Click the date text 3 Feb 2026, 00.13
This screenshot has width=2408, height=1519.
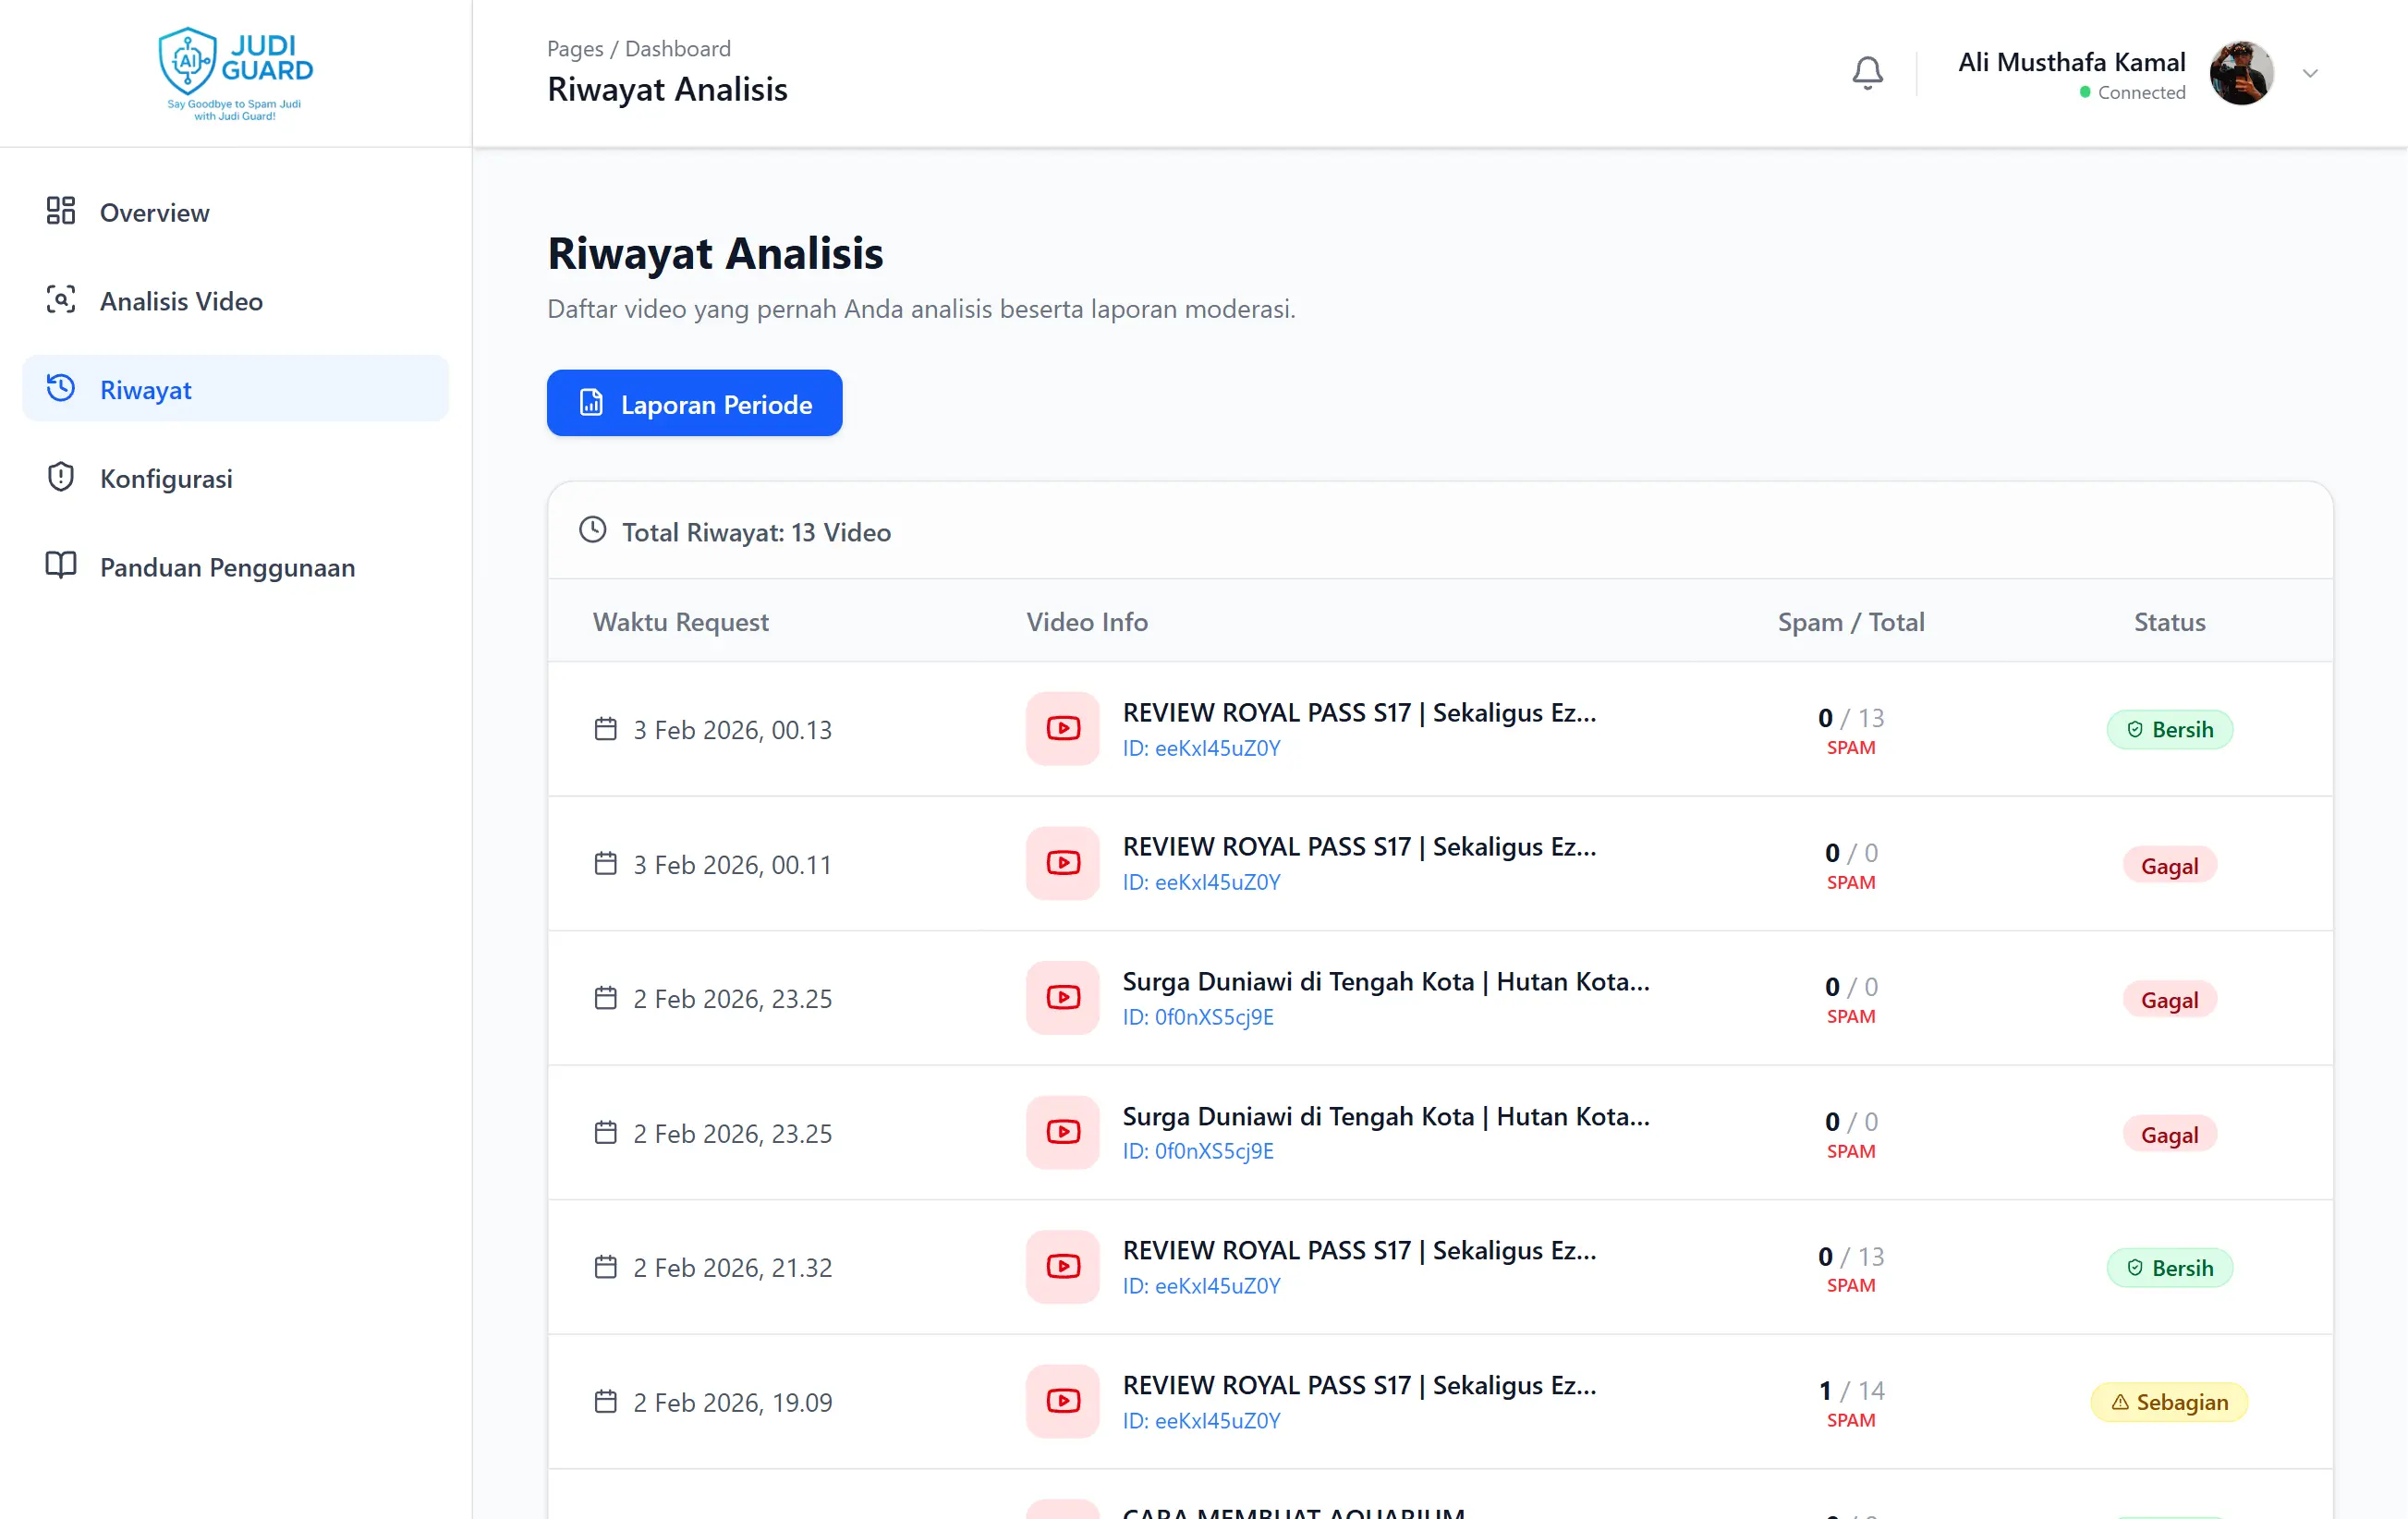(x=733, y=730)
